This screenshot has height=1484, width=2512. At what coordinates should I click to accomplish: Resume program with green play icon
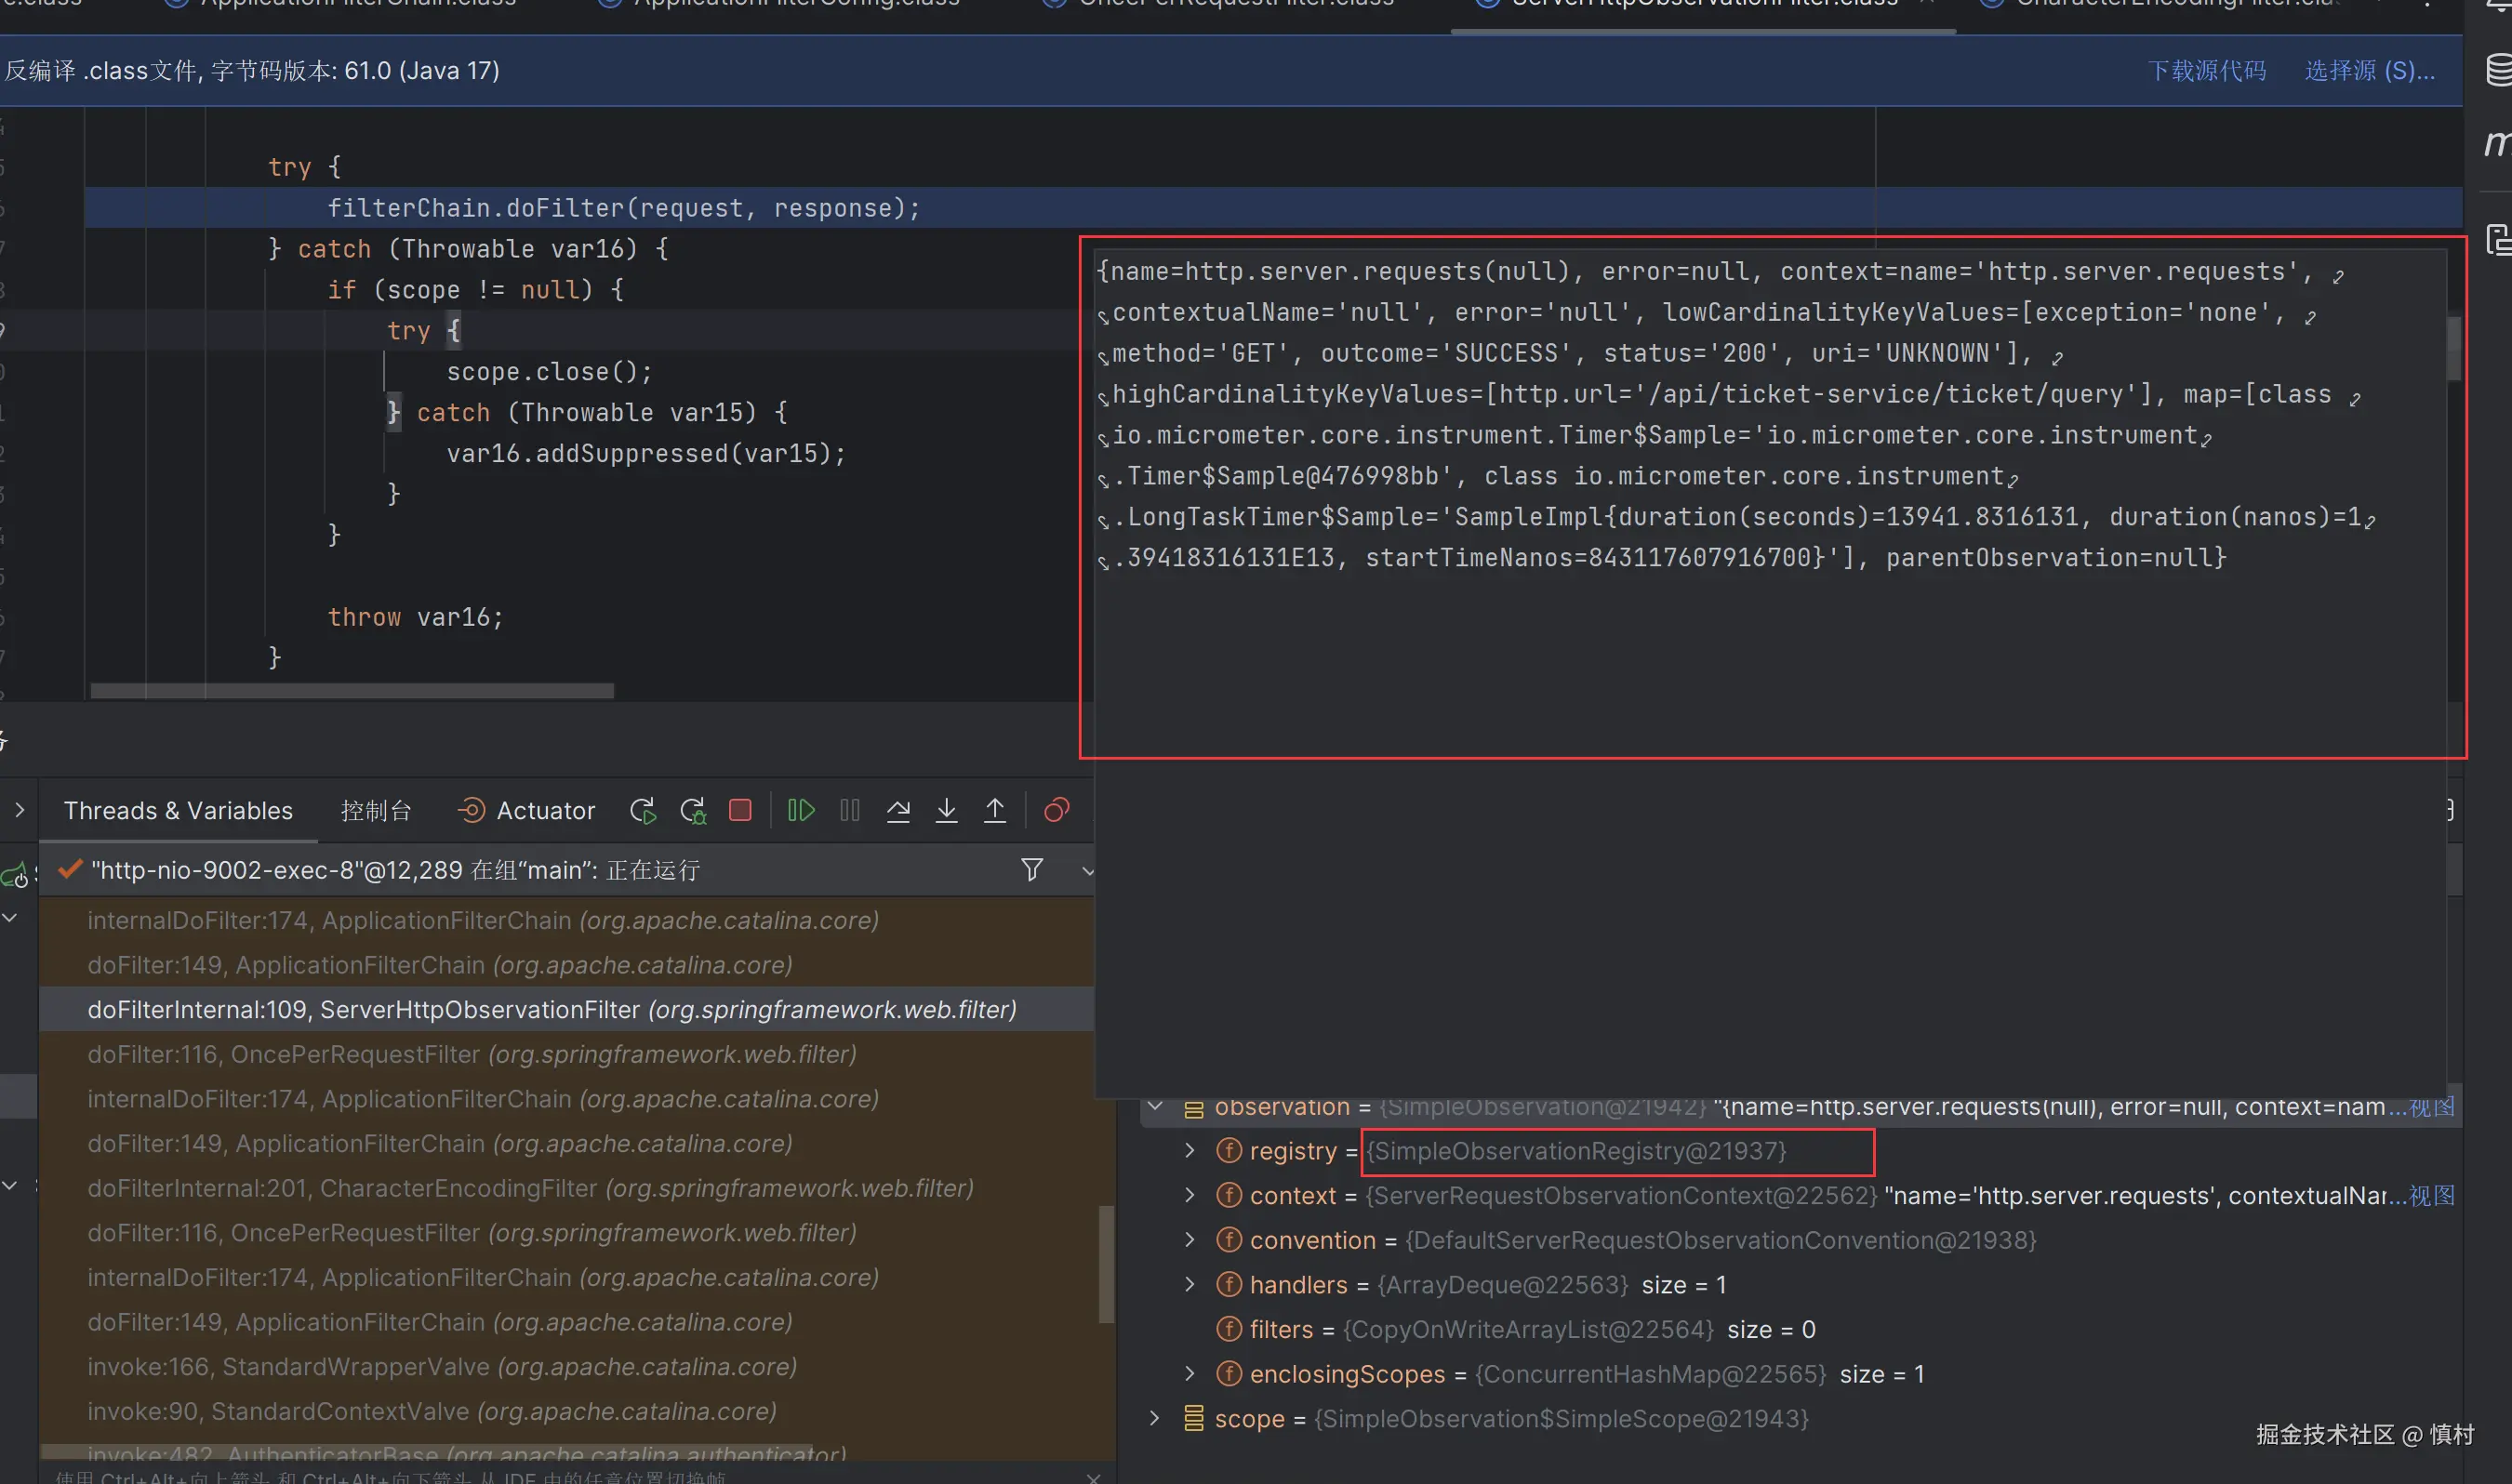point(801,810)
